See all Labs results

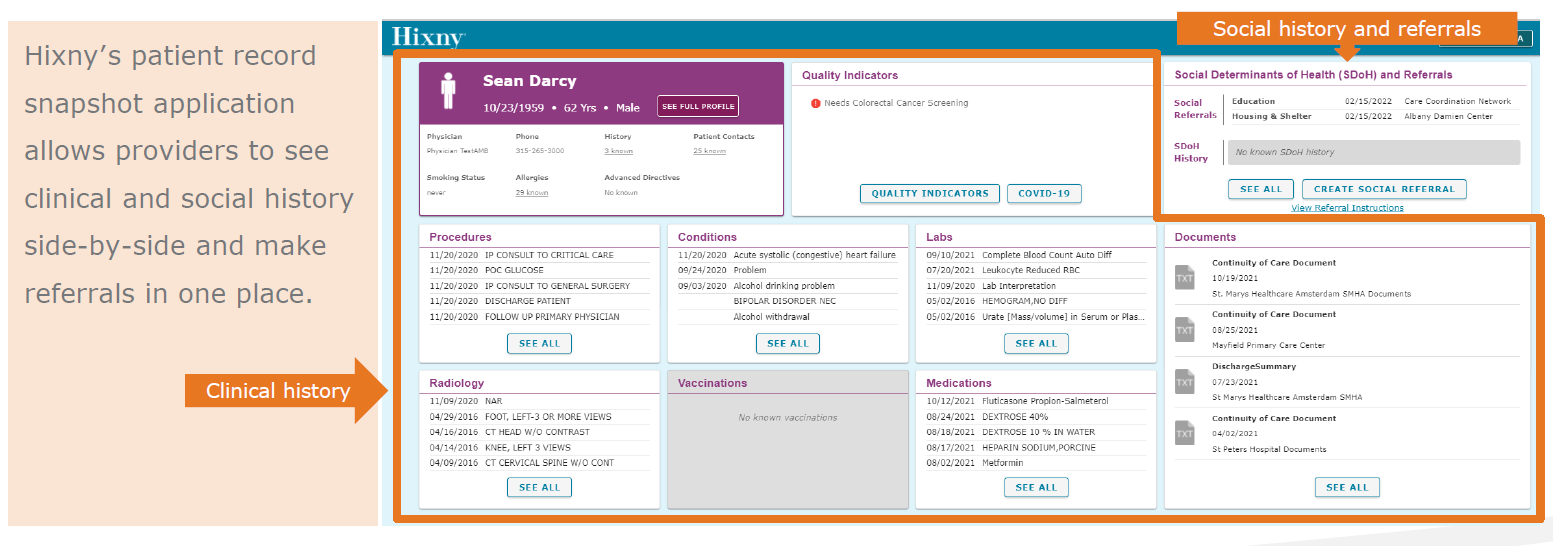click(1036, 344)
